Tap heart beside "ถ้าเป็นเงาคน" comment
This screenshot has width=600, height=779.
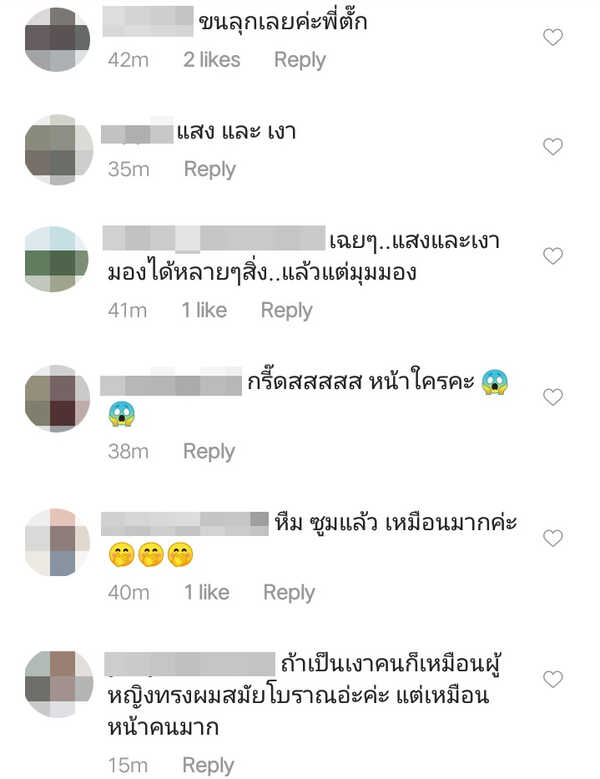pyautogui.click(x=552, y=679)
